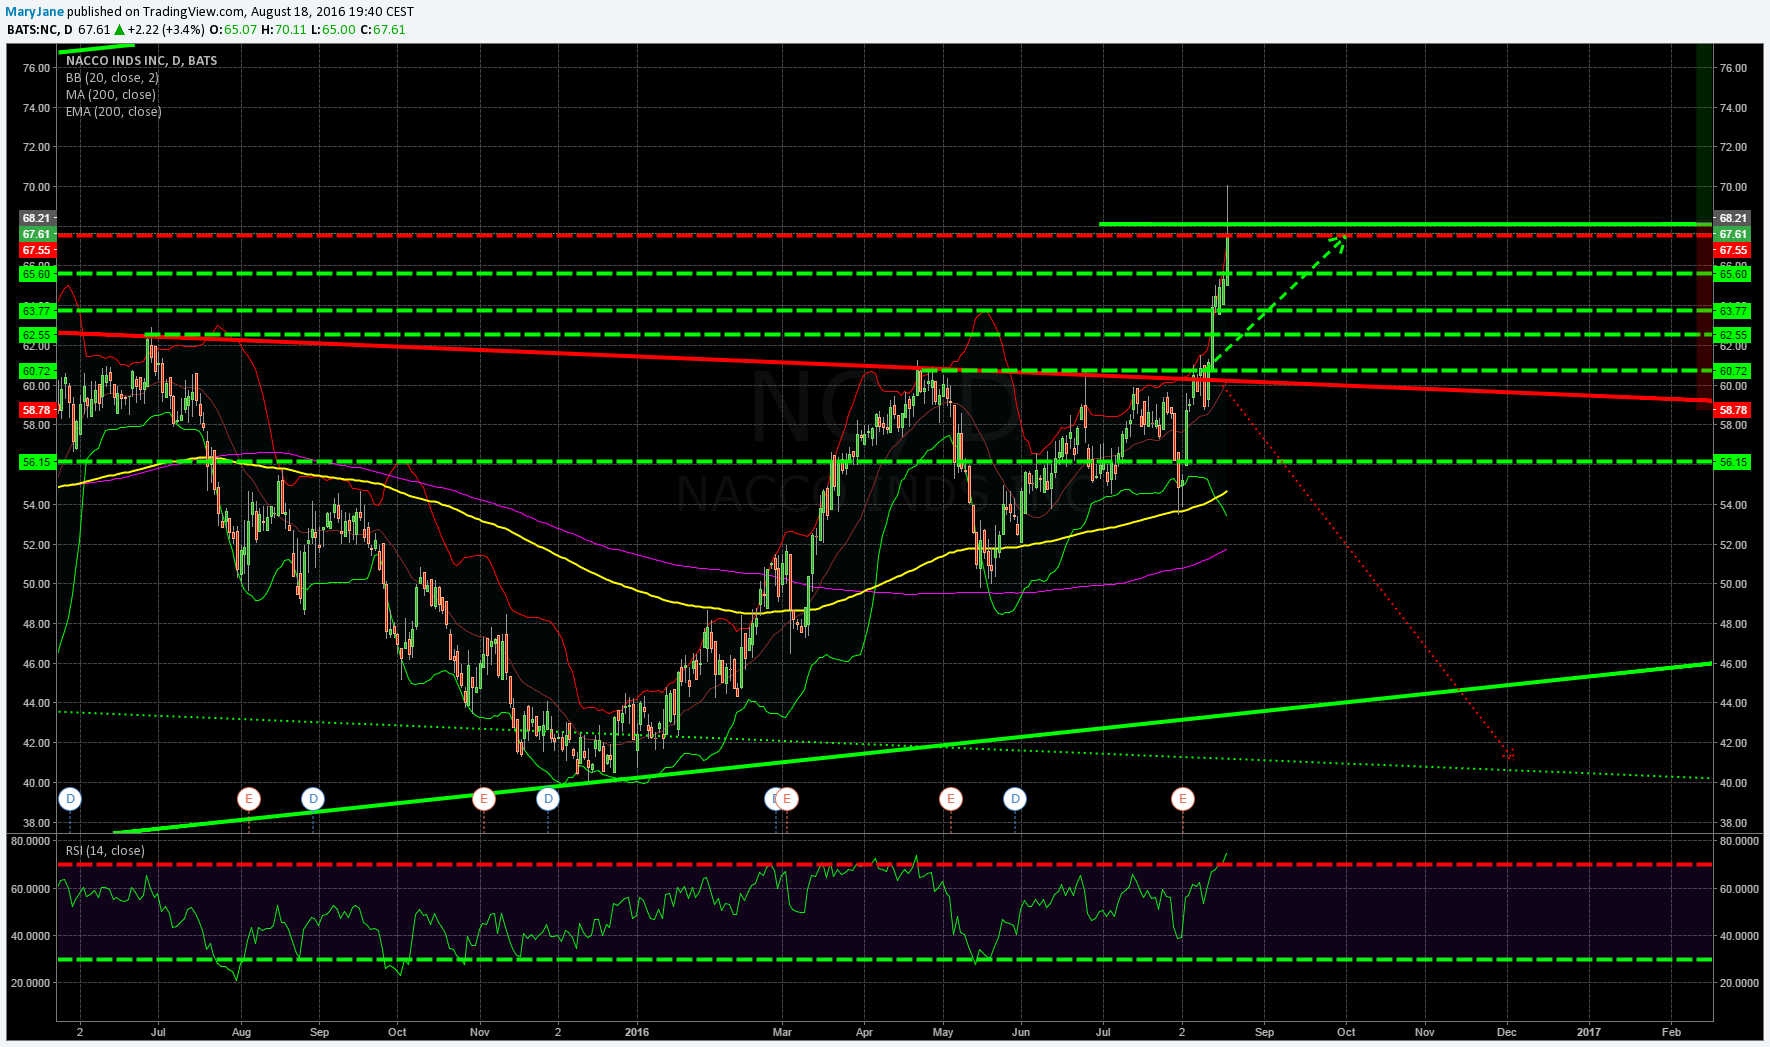The height and width of the screenshot is (1047, 1770).
Task: Click the 80.0000 RSI tick on the right axis
Action: [1739, 841]
